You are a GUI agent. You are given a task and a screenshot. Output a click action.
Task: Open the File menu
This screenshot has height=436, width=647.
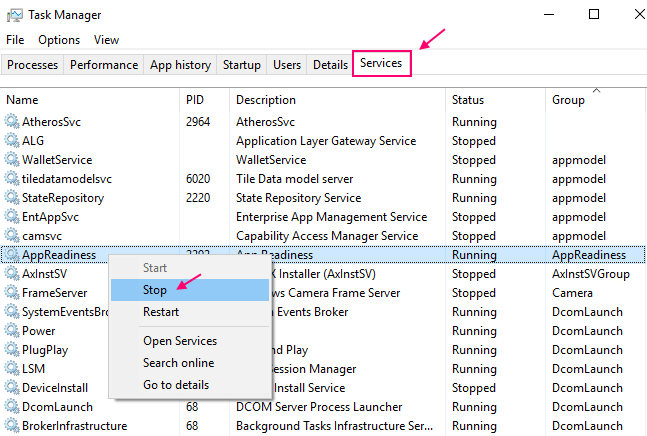(x=15, y=40)
